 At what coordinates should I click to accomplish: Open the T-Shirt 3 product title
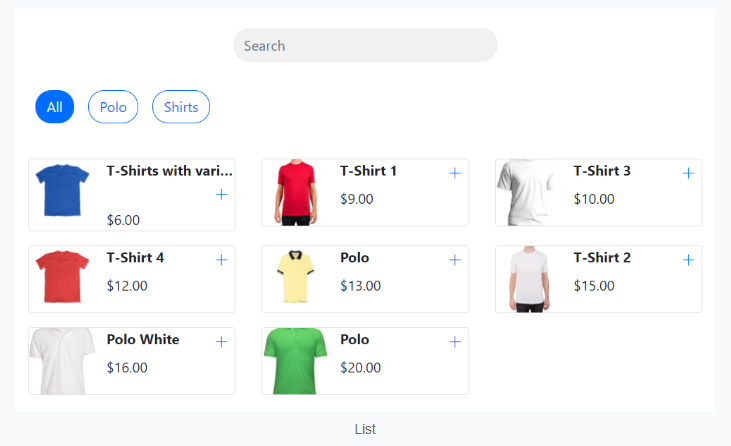[602, 171]
